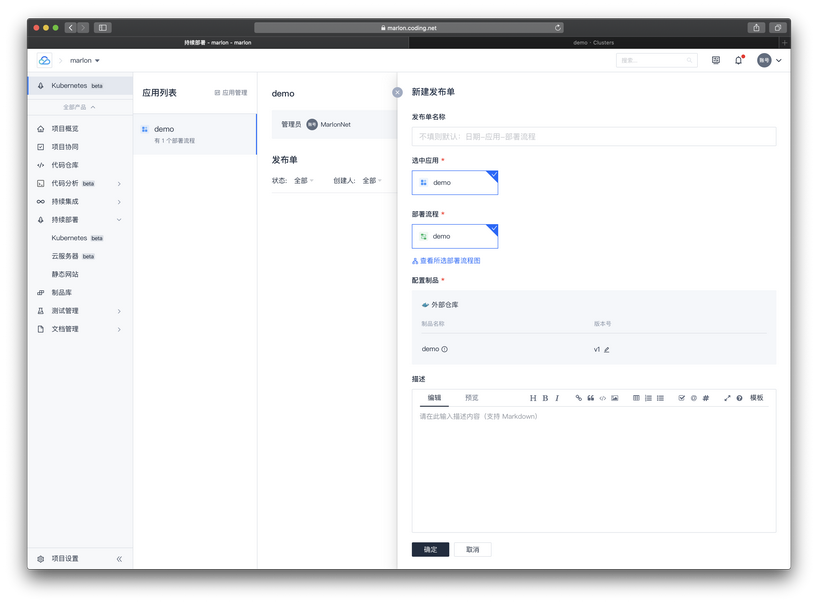This screenshot has height=605, width=818.
Task: Click the 确定 button
Action: (430, 549)
